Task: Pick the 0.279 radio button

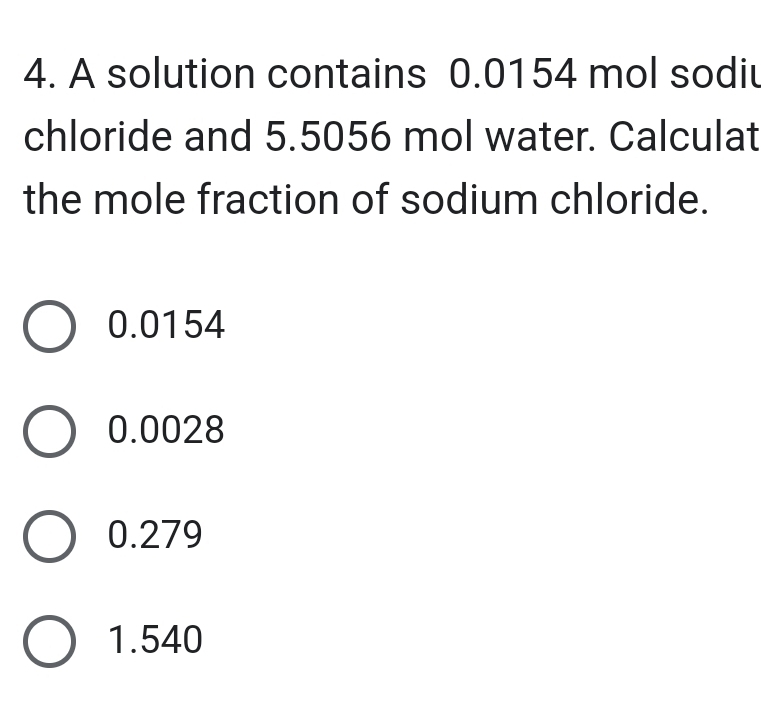Action: 49,537
